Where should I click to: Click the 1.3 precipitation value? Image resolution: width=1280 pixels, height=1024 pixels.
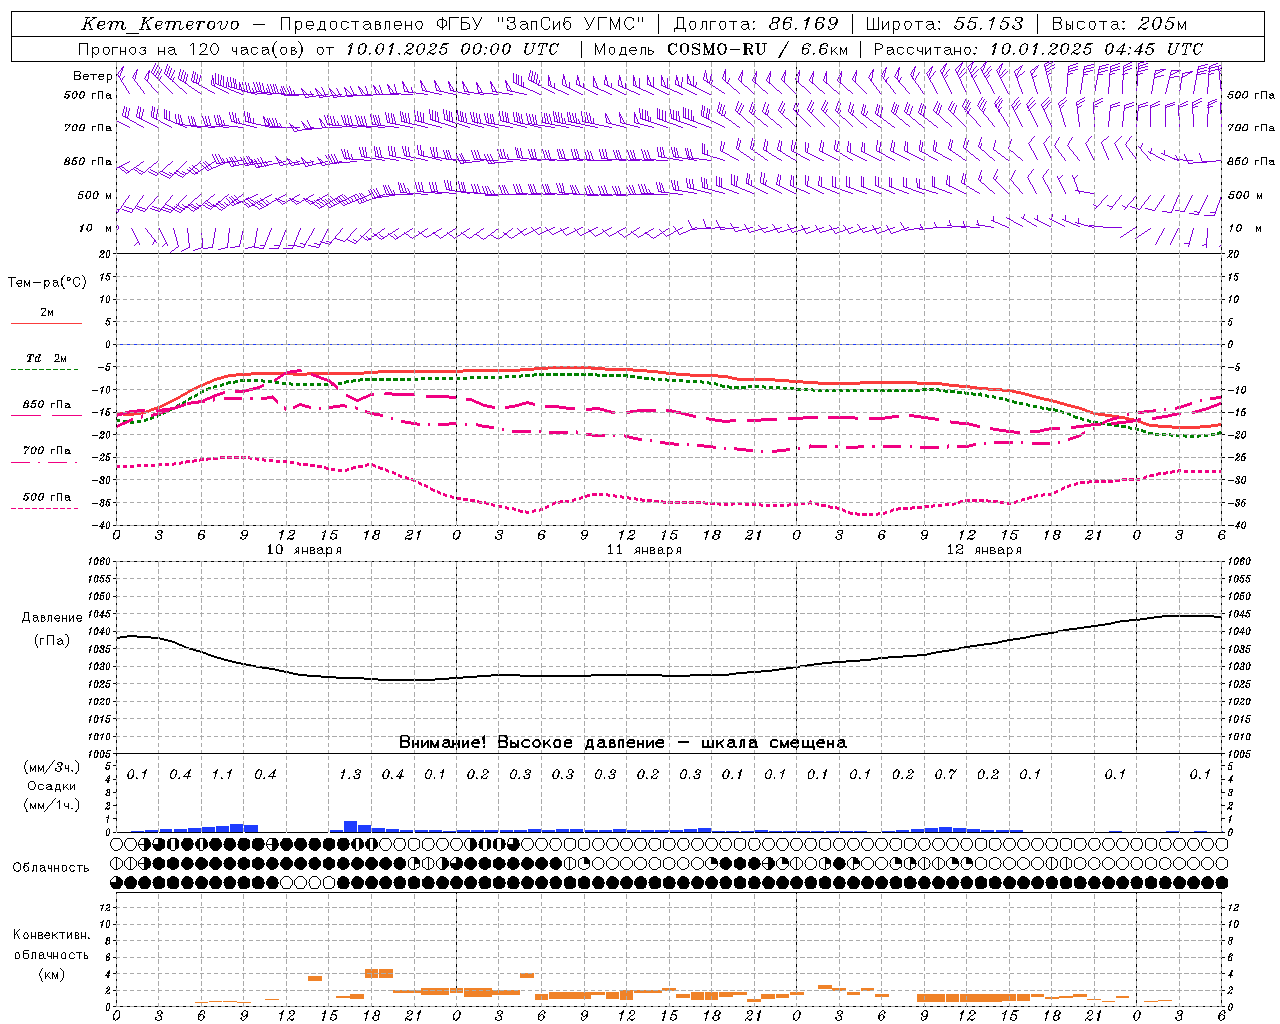[350, 775]
